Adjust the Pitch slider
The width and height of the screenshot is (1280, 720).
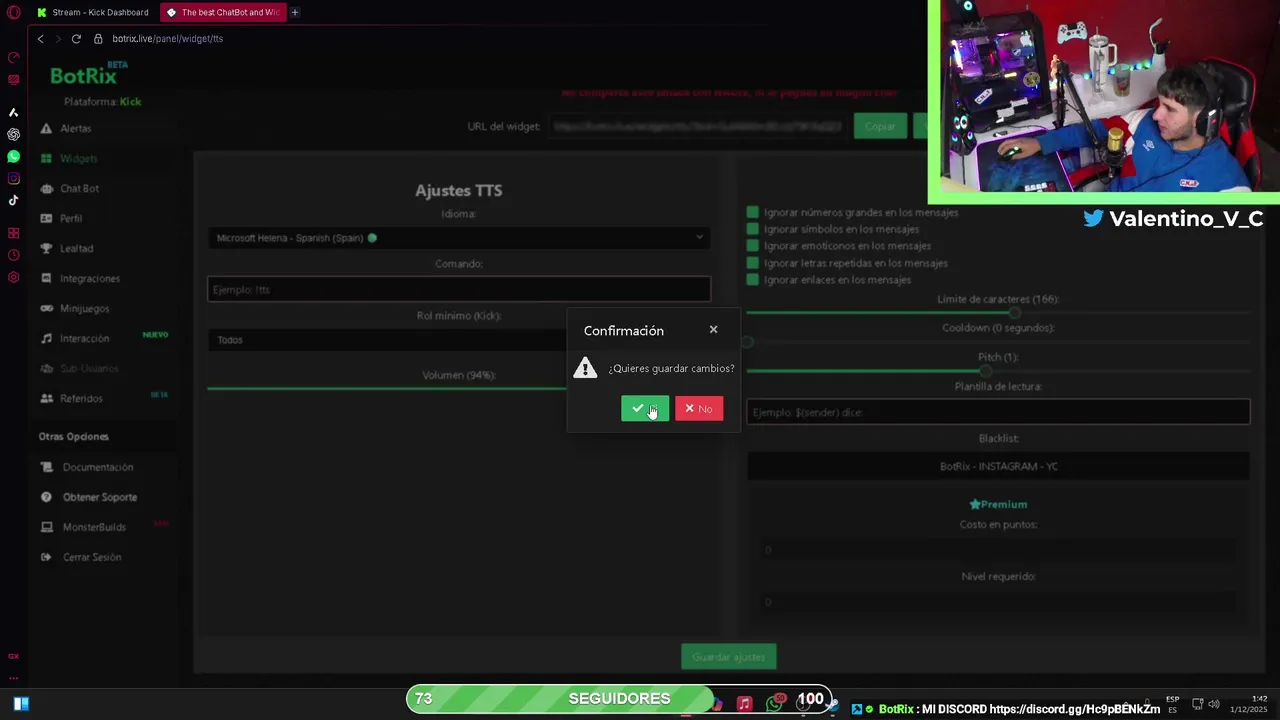998,371
